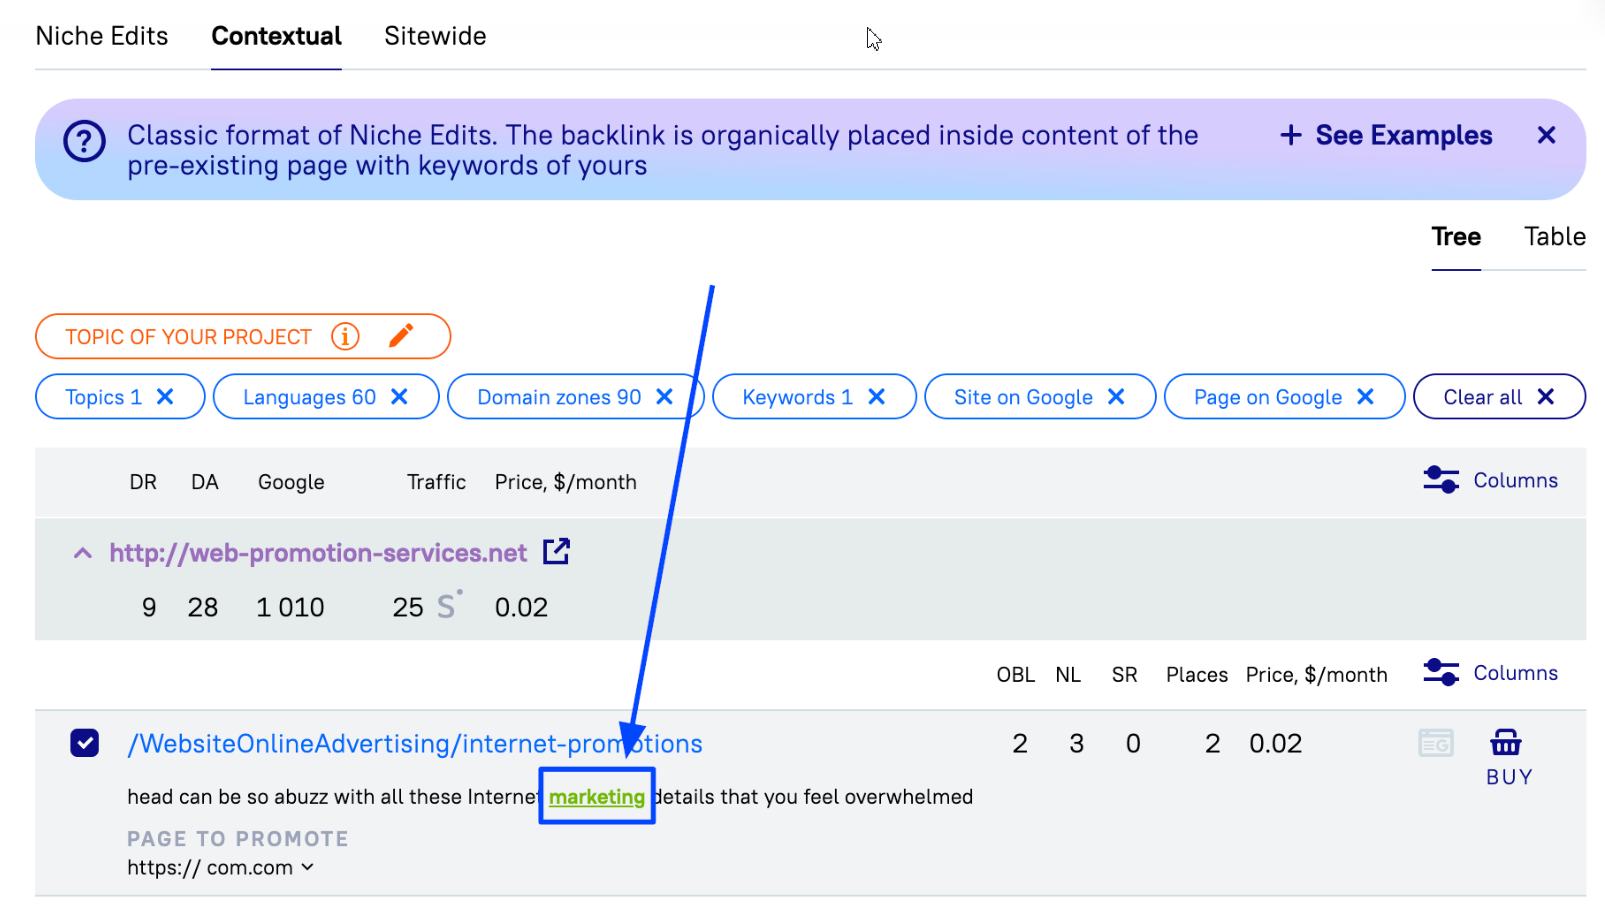Viewport: 1605px width, 909px height.
Task: Expand the See Examples section
Action: [1386, 135]
